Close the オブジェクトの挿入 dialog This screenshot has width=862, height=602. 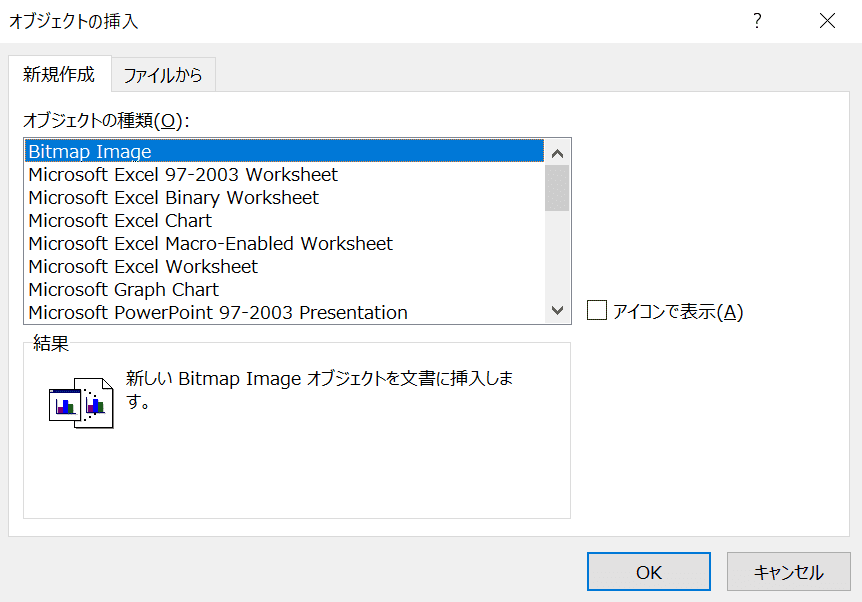(x=827, y=21)
